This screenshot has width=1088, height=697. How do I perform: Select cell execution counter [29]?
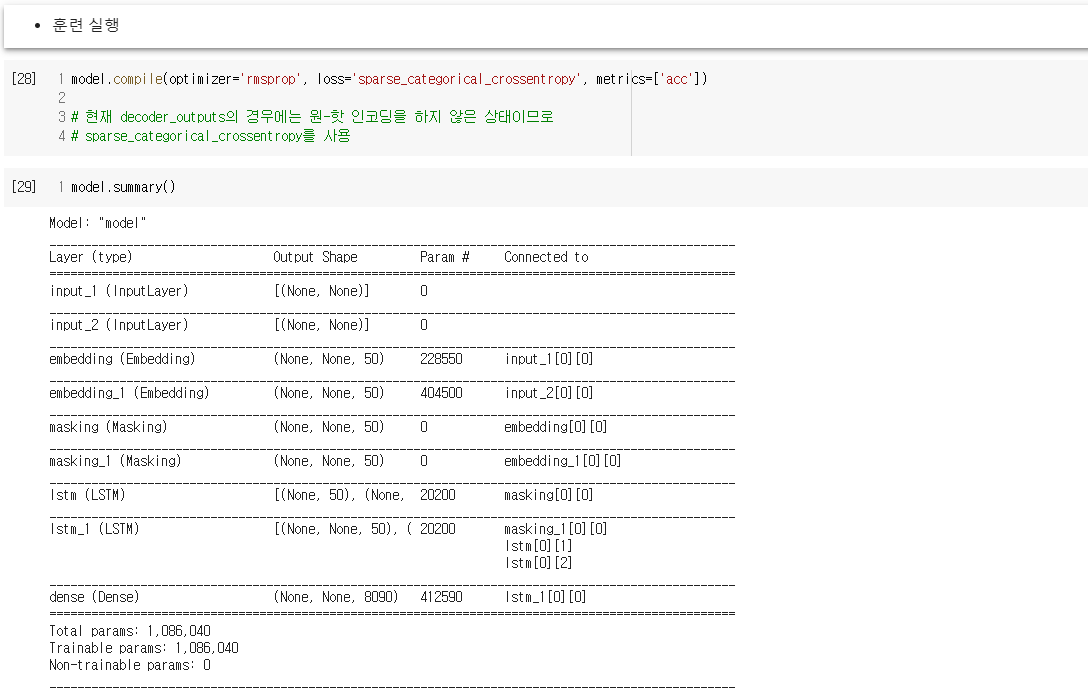click(24, 186)
